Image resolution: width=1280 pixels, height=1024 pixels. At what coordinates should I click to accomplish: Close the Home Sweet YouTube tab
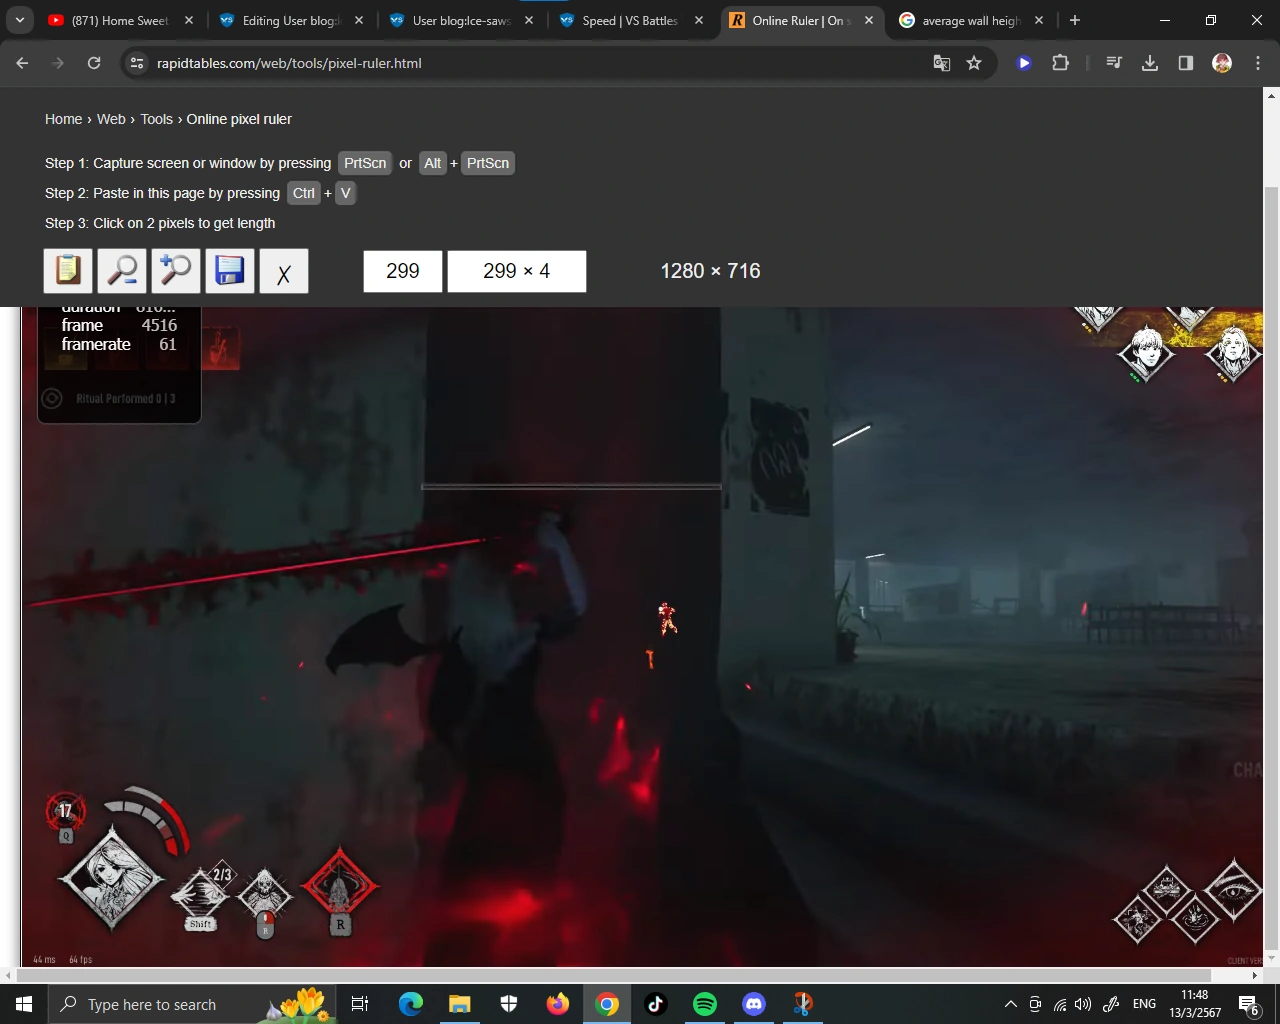189,20
